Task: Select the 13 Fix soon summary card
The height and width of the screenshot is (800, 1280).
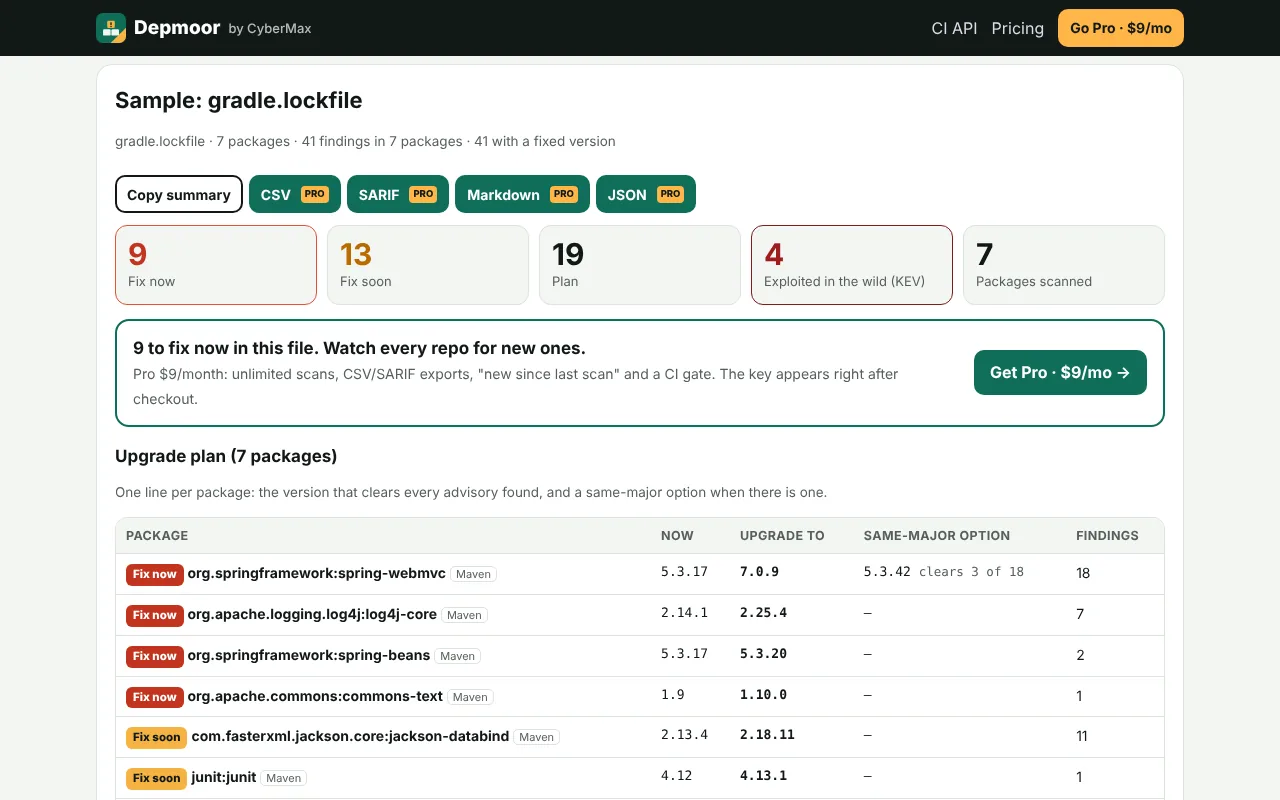Action: pos(428,265)
